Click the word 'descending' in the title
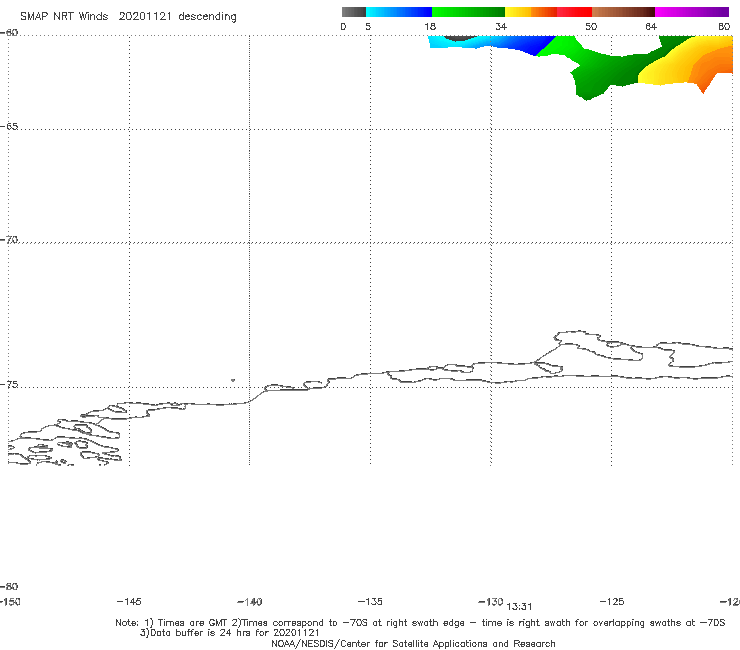 click(207, 17)
